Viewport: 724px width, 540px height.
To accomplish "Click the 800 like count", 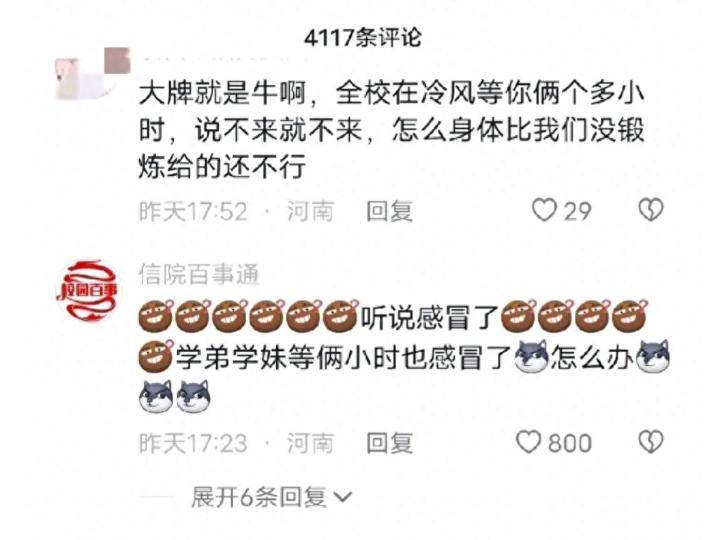I will (570, 443).
